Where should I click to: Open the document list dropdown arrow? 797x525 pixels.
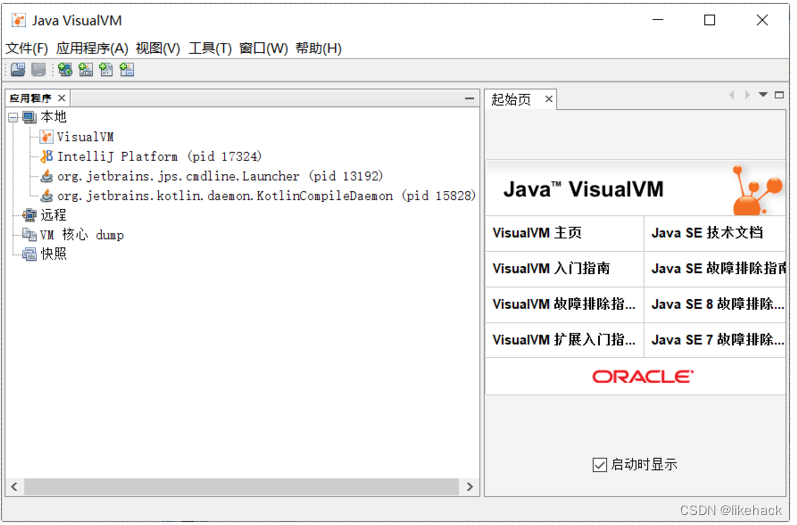763,95
